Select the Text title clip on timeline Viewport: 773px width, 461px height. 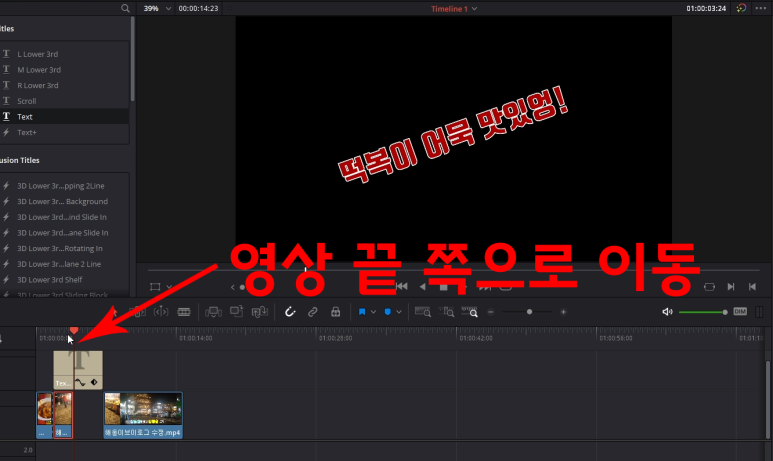coord(78,370)
